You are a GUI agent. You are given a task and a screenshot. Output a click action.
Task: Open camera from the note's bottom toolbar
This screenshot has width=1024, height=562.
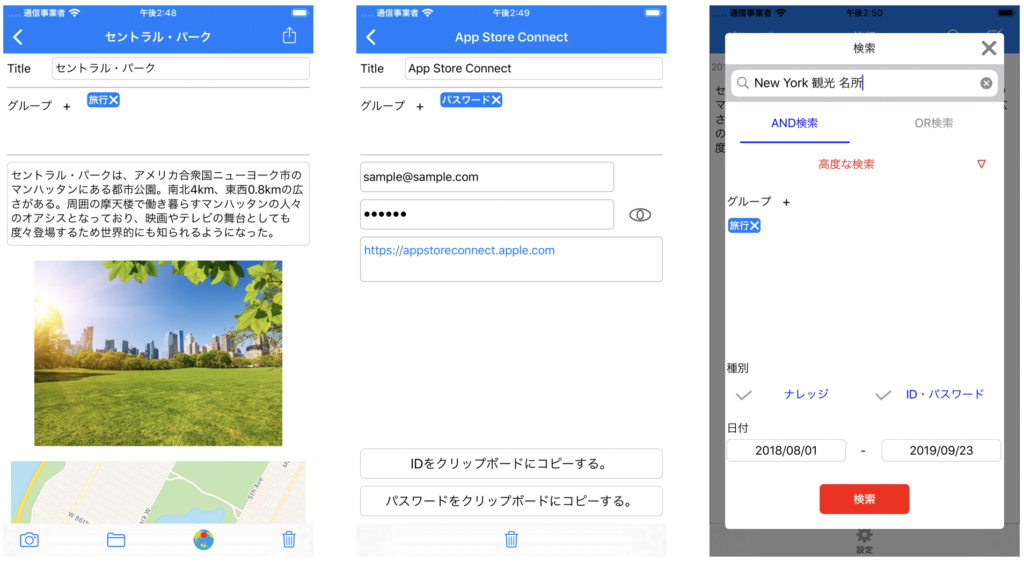(x=30, y=540)
